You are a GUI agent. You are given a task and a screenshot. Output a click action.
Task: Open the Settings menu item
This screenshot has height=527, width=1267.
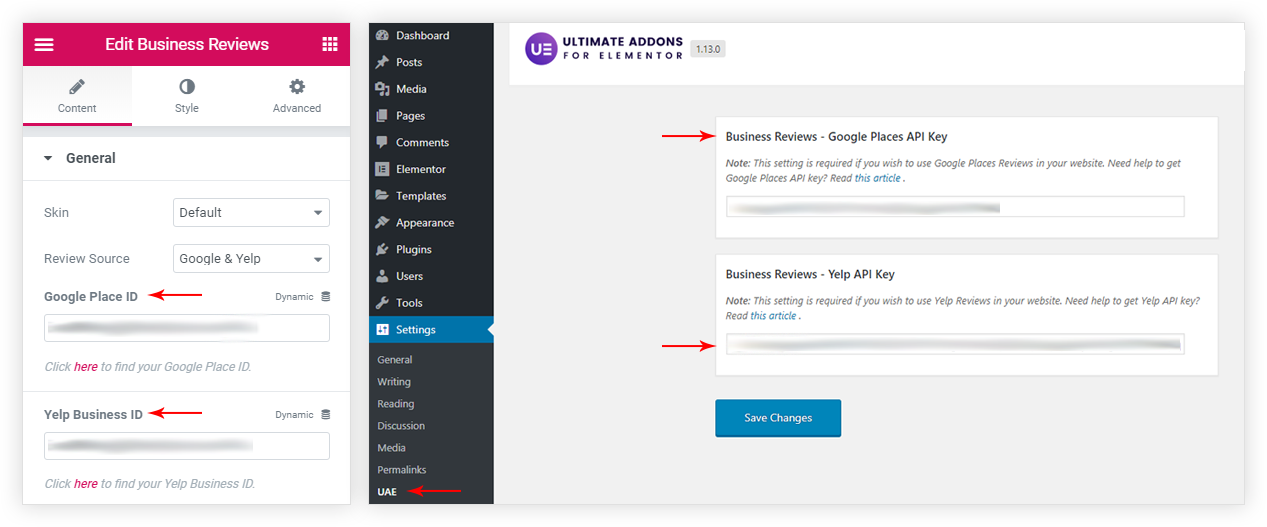point(431,330)
